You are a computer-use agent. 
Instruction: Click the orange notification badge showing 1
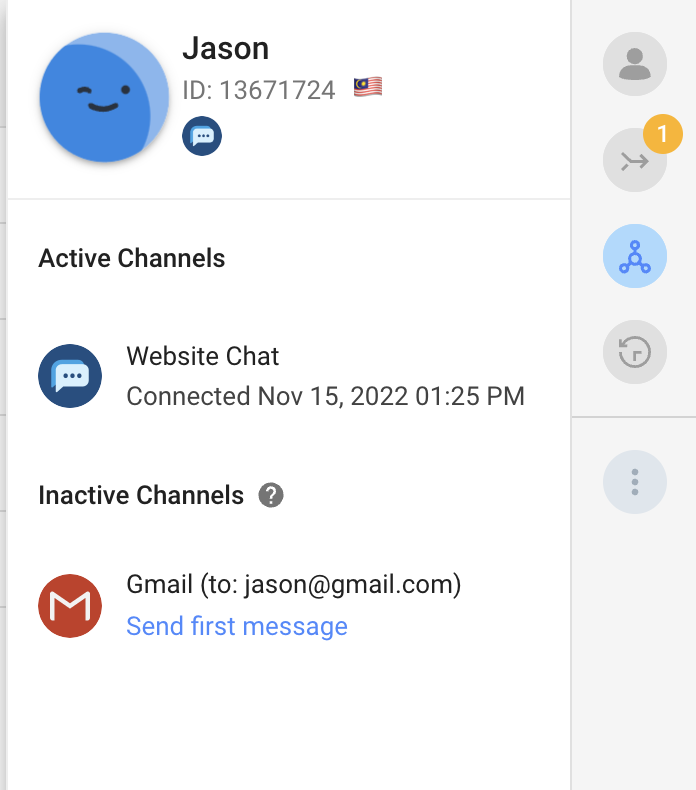click(663, 134)
